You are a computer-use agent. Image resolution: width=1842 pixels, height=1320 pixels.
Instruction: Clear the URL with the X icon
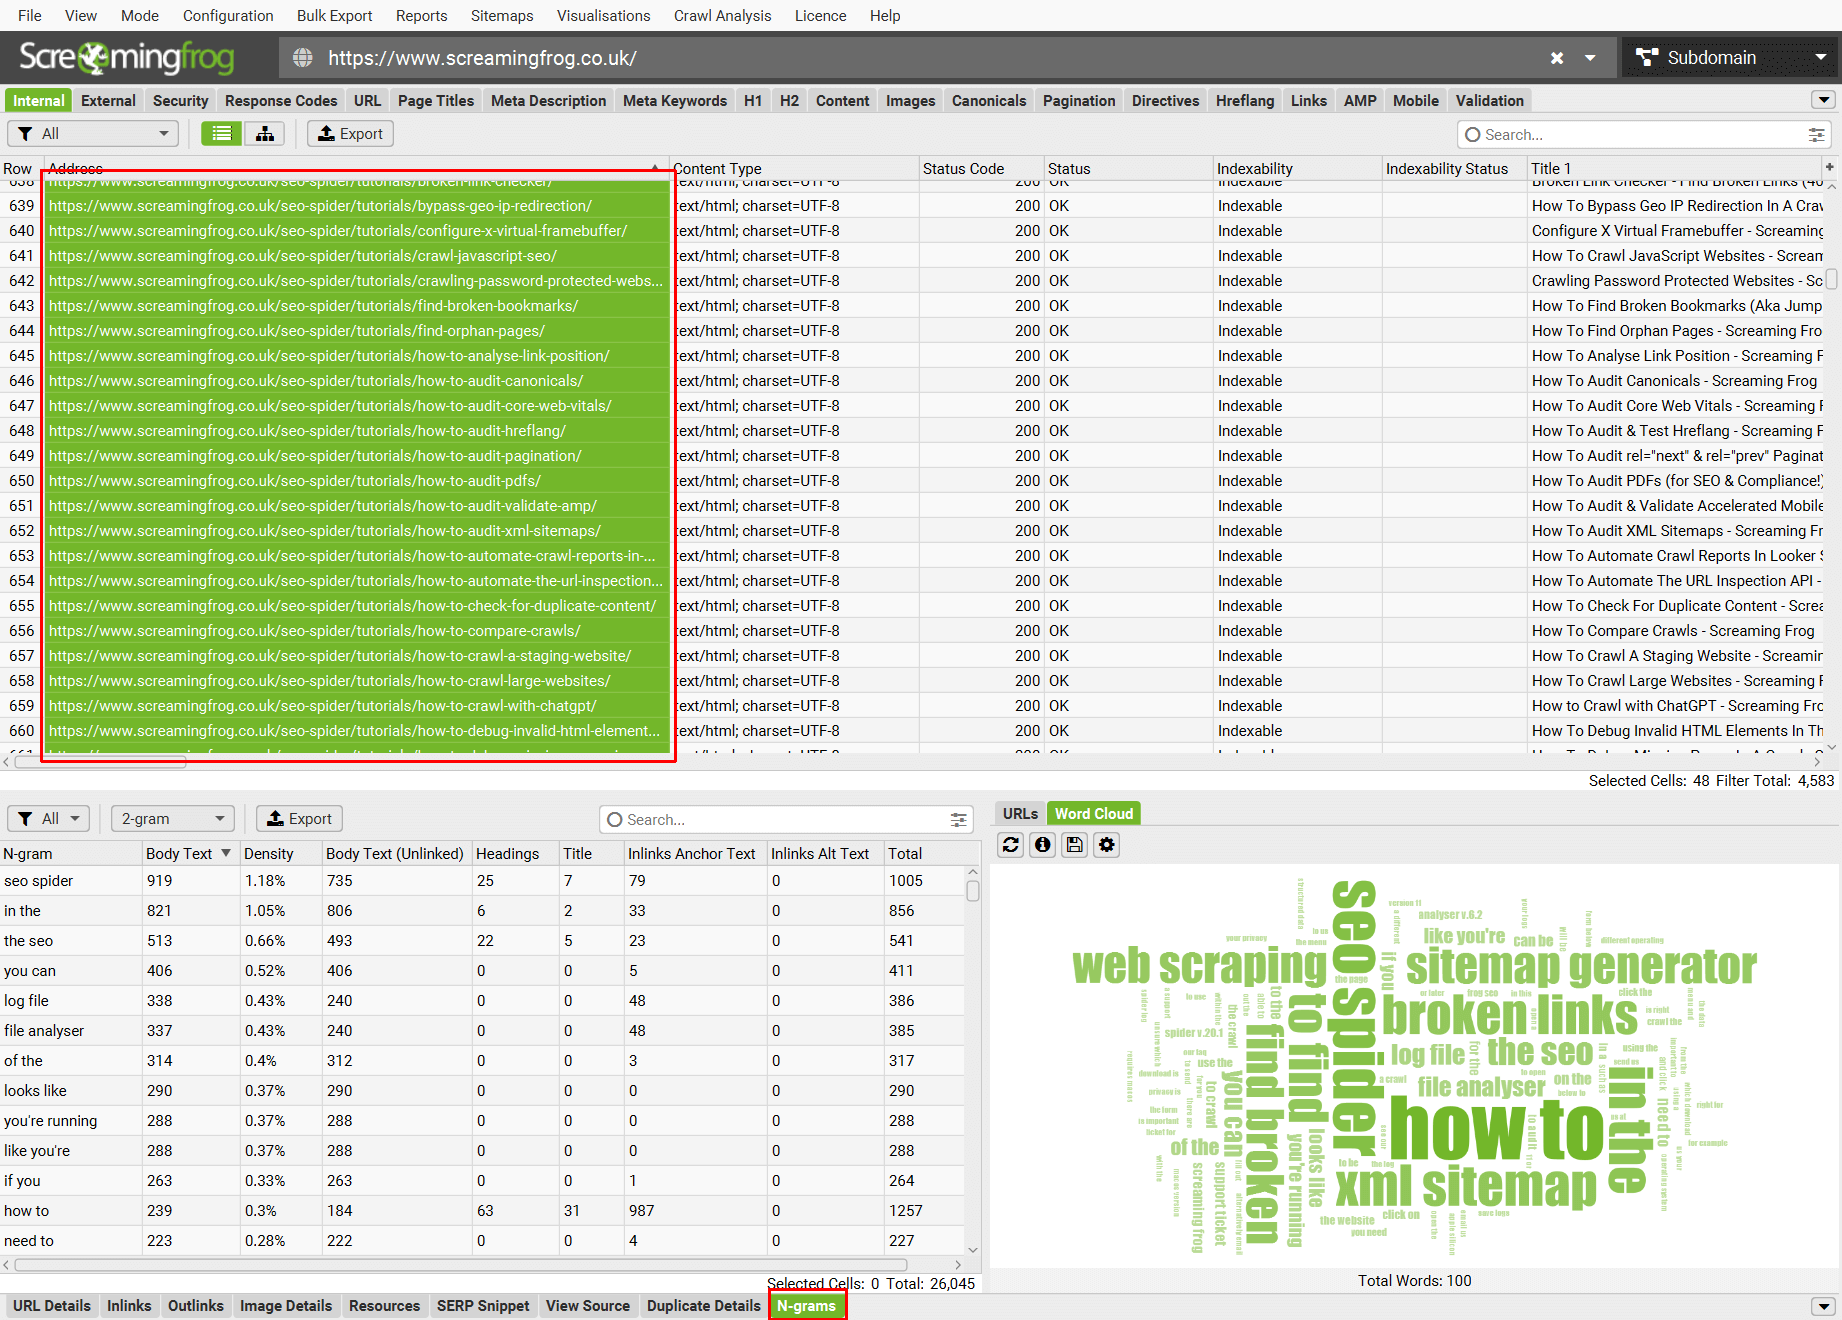(1556, 58)
